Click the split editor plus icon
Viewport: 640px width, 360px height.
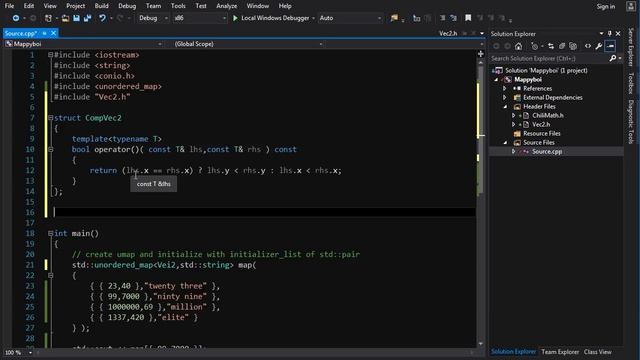480,54
